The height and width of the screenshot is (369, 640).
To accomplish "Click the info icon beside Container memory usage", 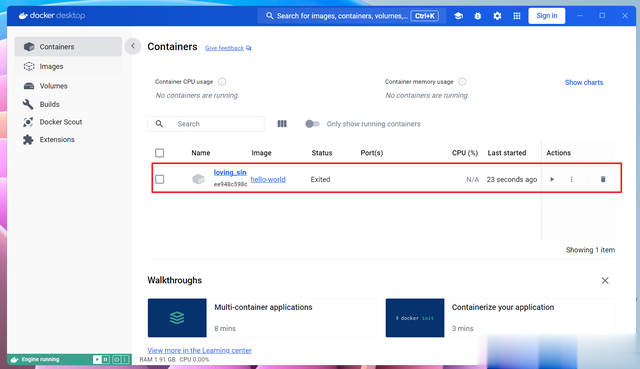I will click(462, 82).
